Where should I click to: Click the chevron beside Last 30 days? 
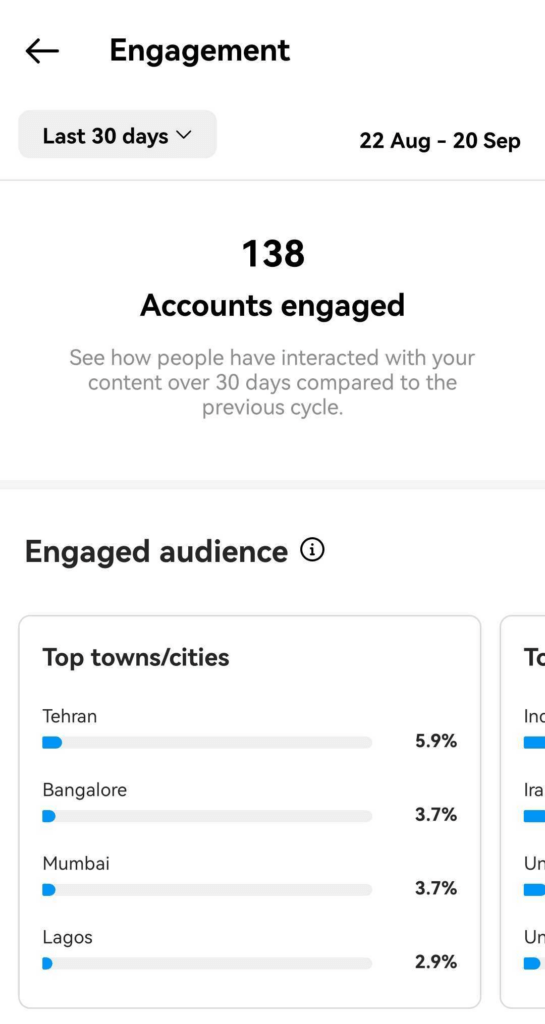point(183,135)
